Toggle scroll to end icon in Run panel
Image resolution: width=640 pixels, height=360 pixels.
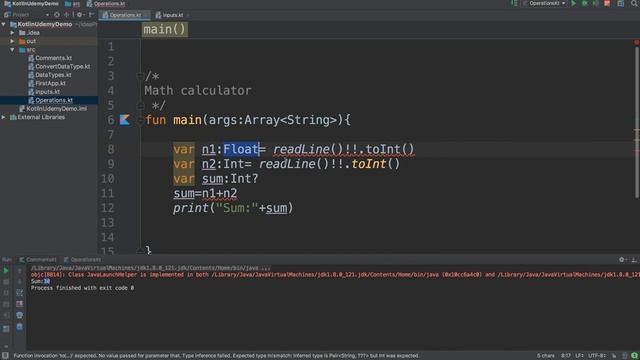[20, 304]
